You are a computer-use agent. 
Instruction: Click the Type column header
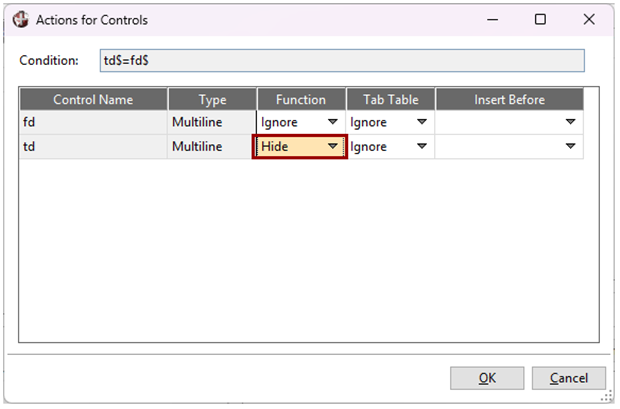point(212,99)
